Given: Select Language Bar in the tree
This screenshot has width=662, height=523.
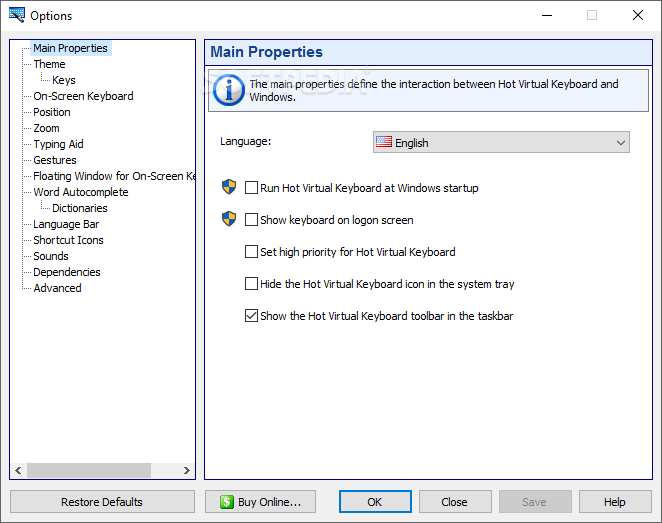Looking at the screenshot, I should [66, 224].
